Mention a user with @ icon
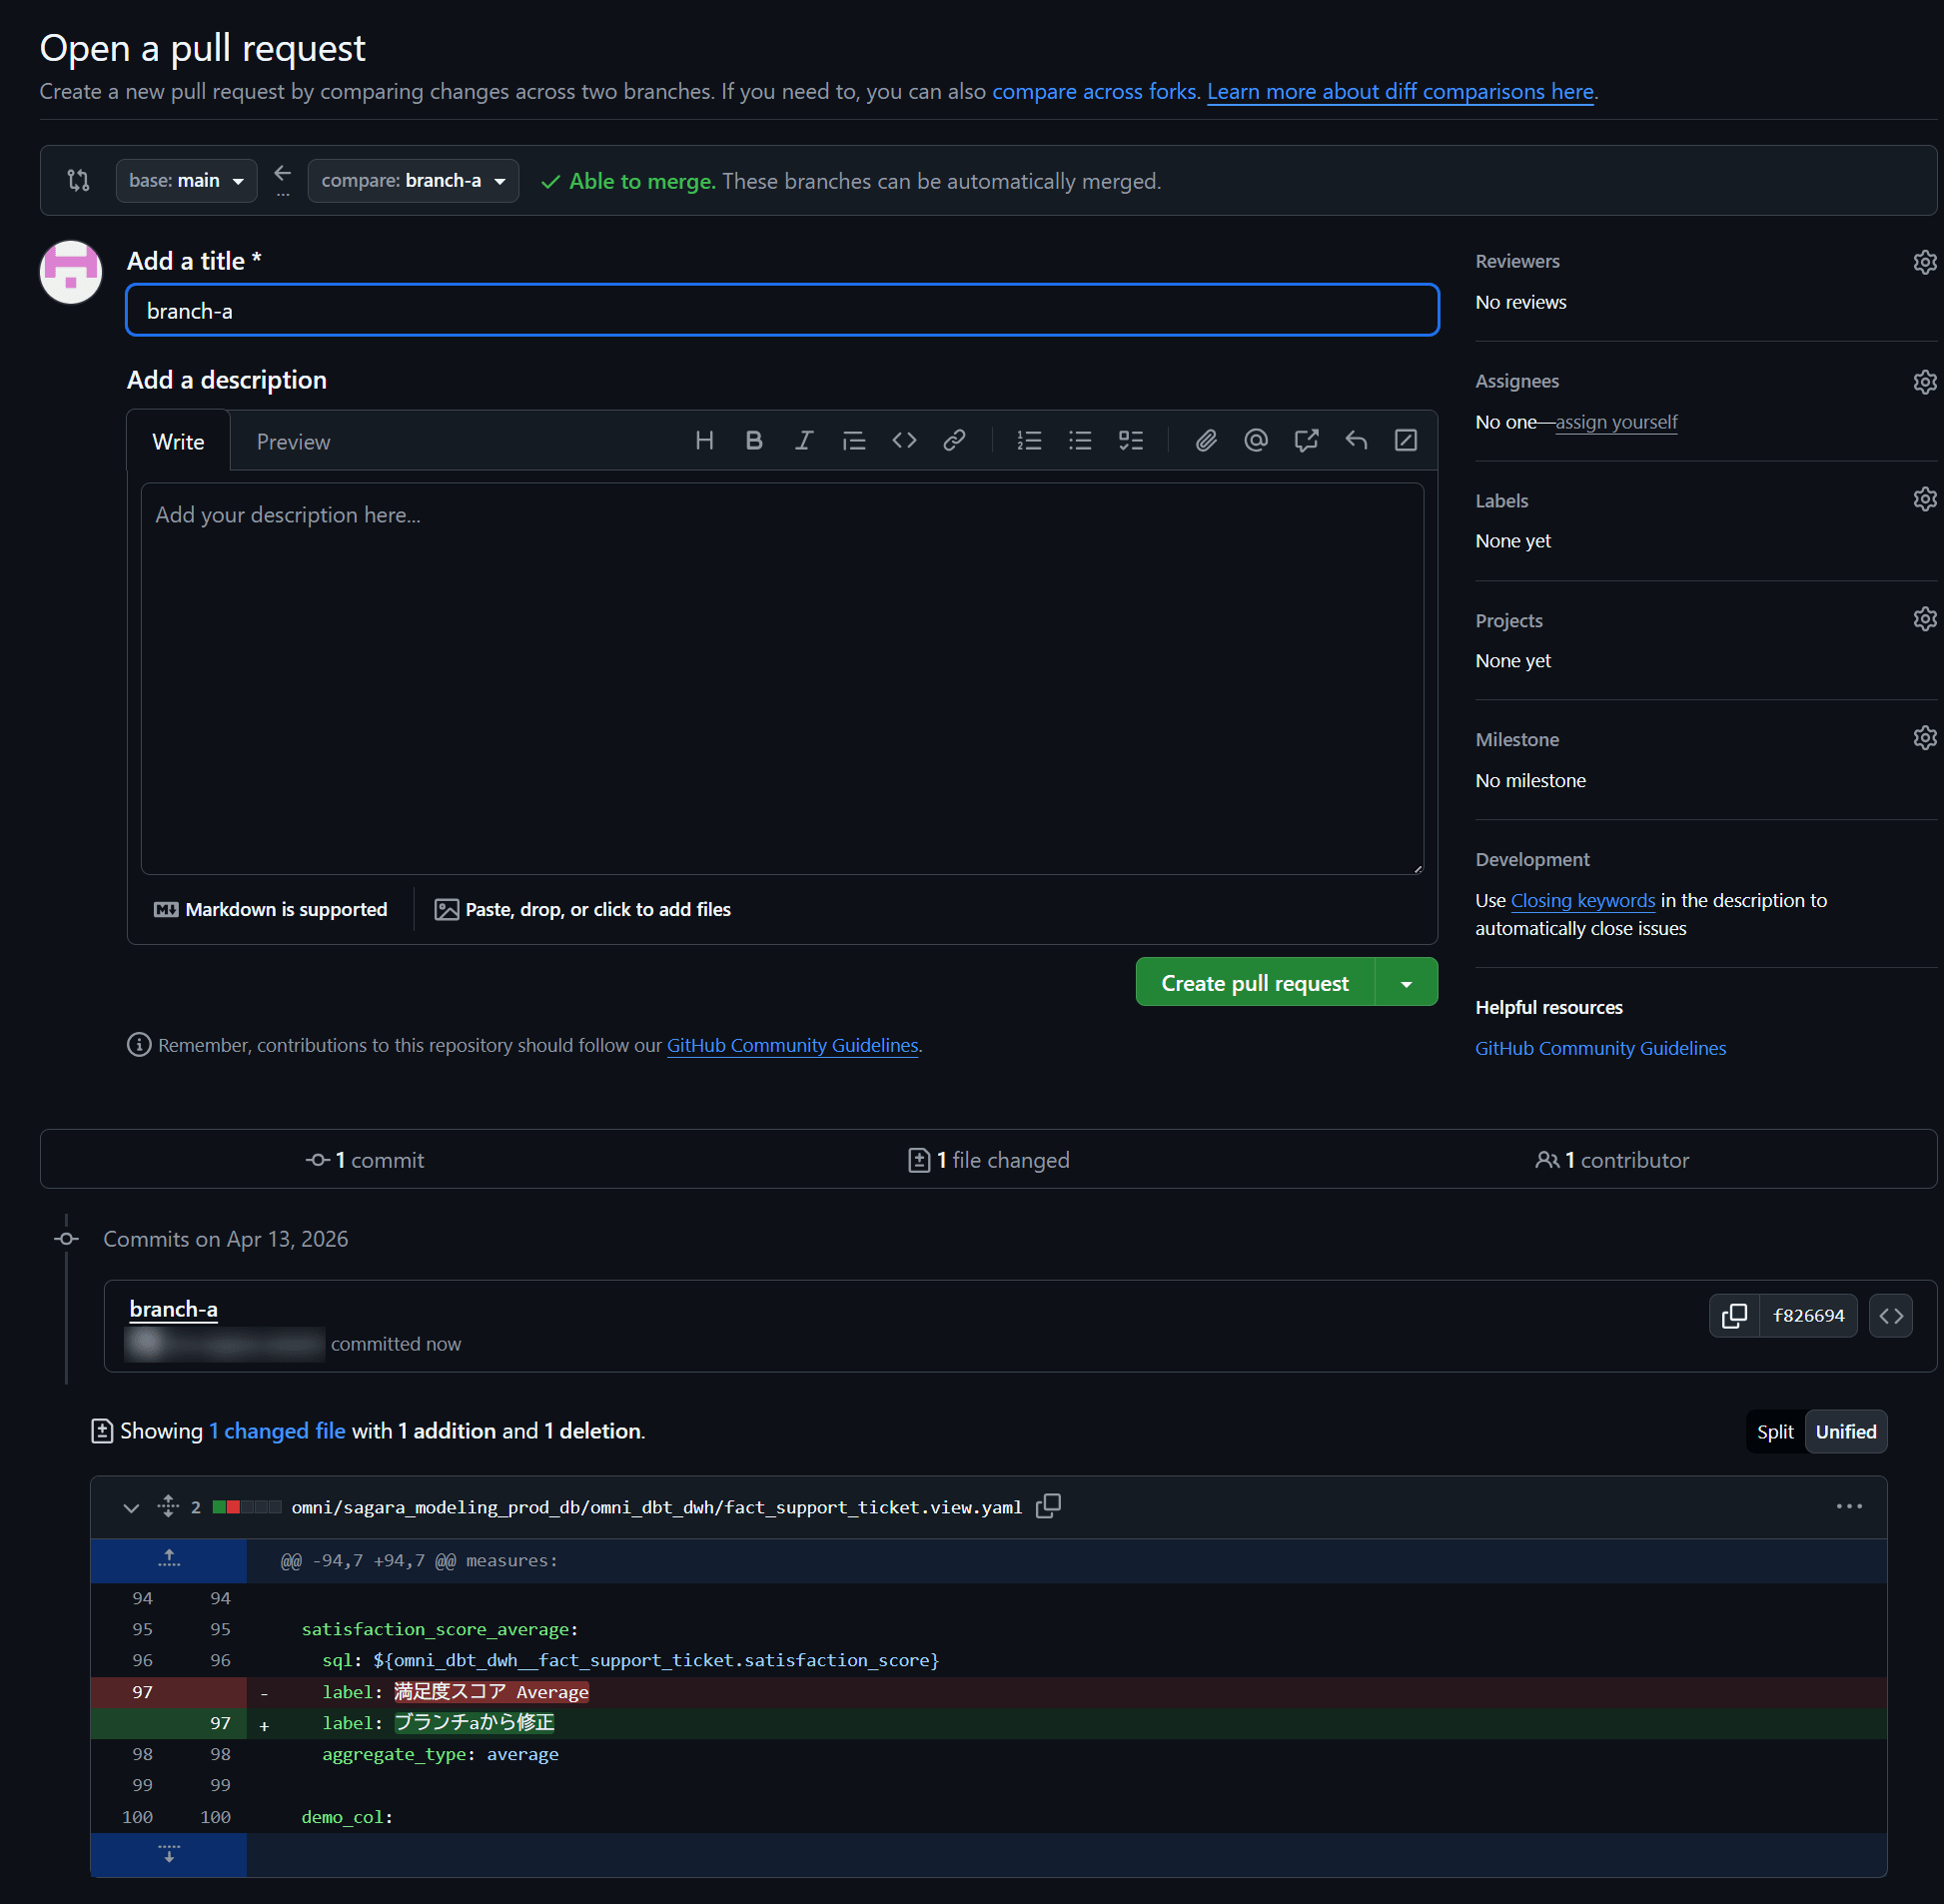This screenshot has width=1944, height=1904. pyautogui.click(x=1256, y=441)
